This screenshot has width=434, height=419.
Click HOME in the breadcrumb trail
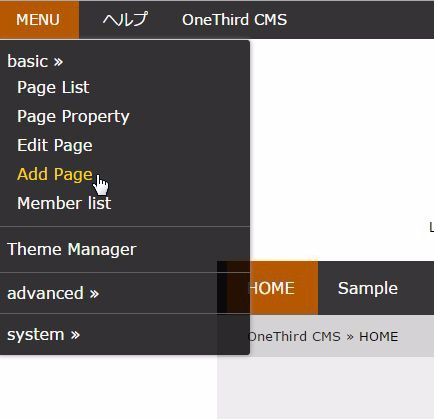click(x=378, y=337)
